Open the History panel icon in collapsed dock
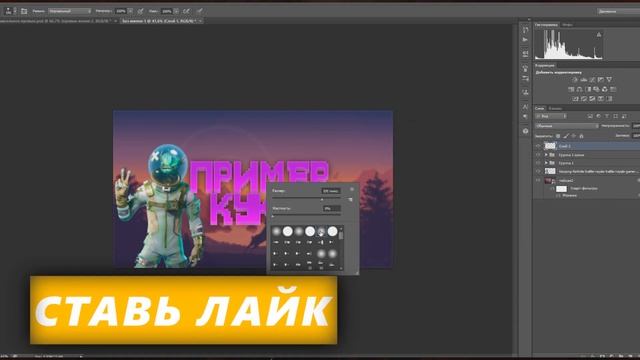The height and width of the screenshot is (360, 640). click(525, 30)
